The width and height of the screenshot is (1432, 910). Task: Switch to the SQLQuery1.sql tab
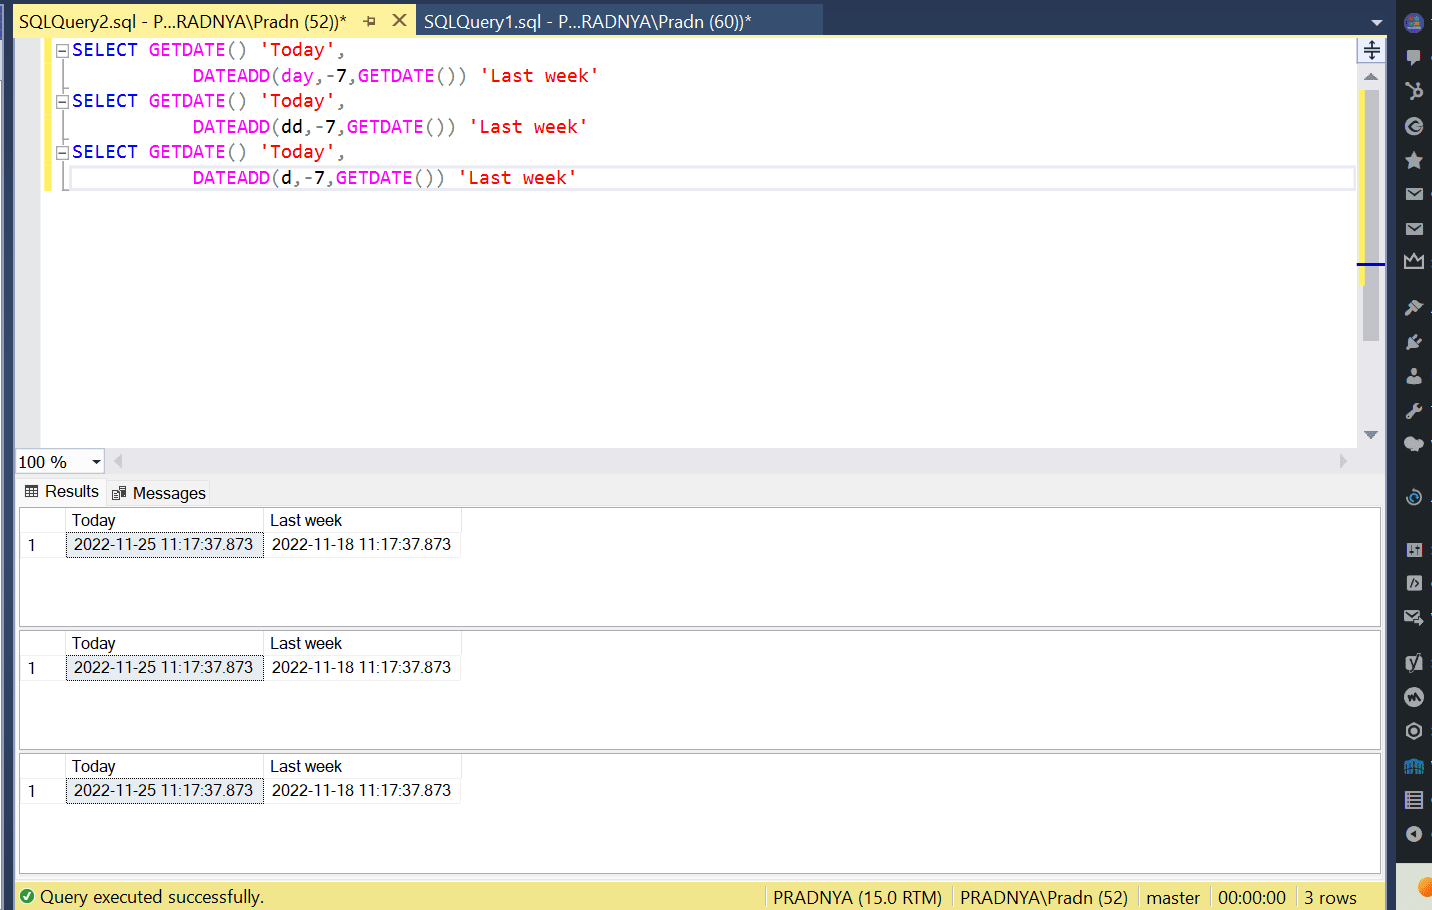(587, 21)
